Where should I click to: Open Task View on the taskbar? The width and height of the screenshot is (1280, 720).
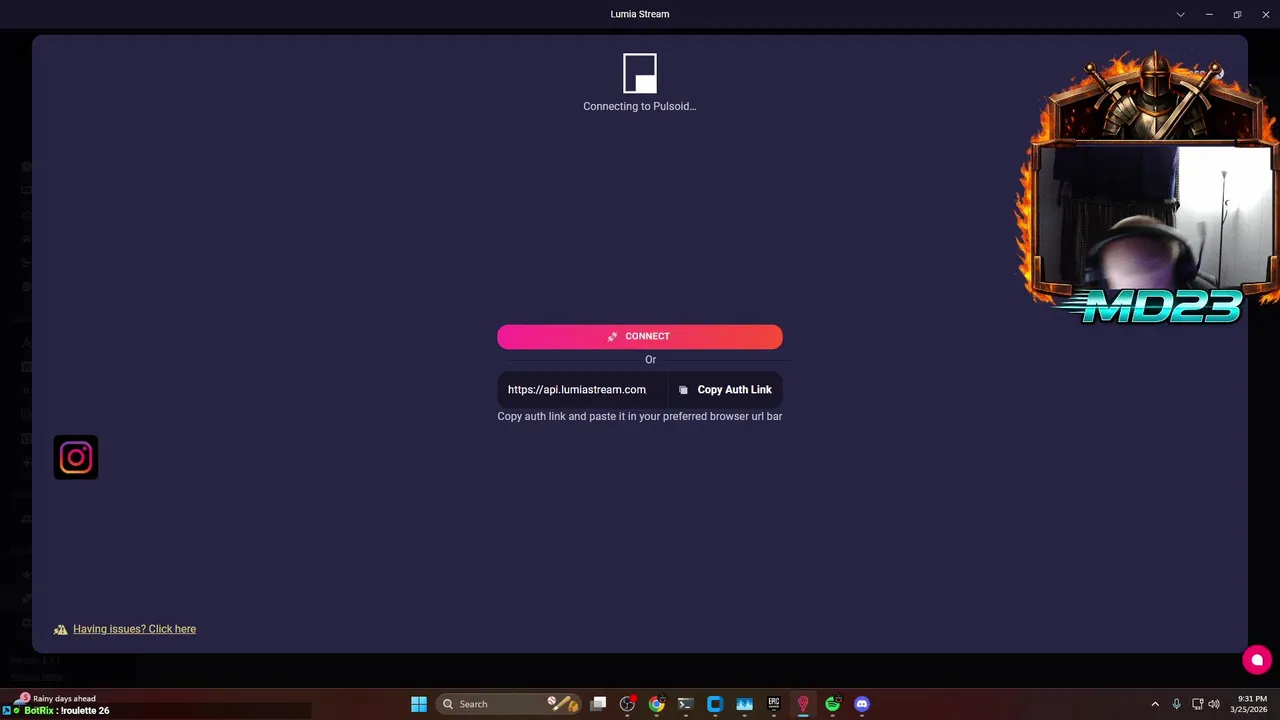point(598,704)
